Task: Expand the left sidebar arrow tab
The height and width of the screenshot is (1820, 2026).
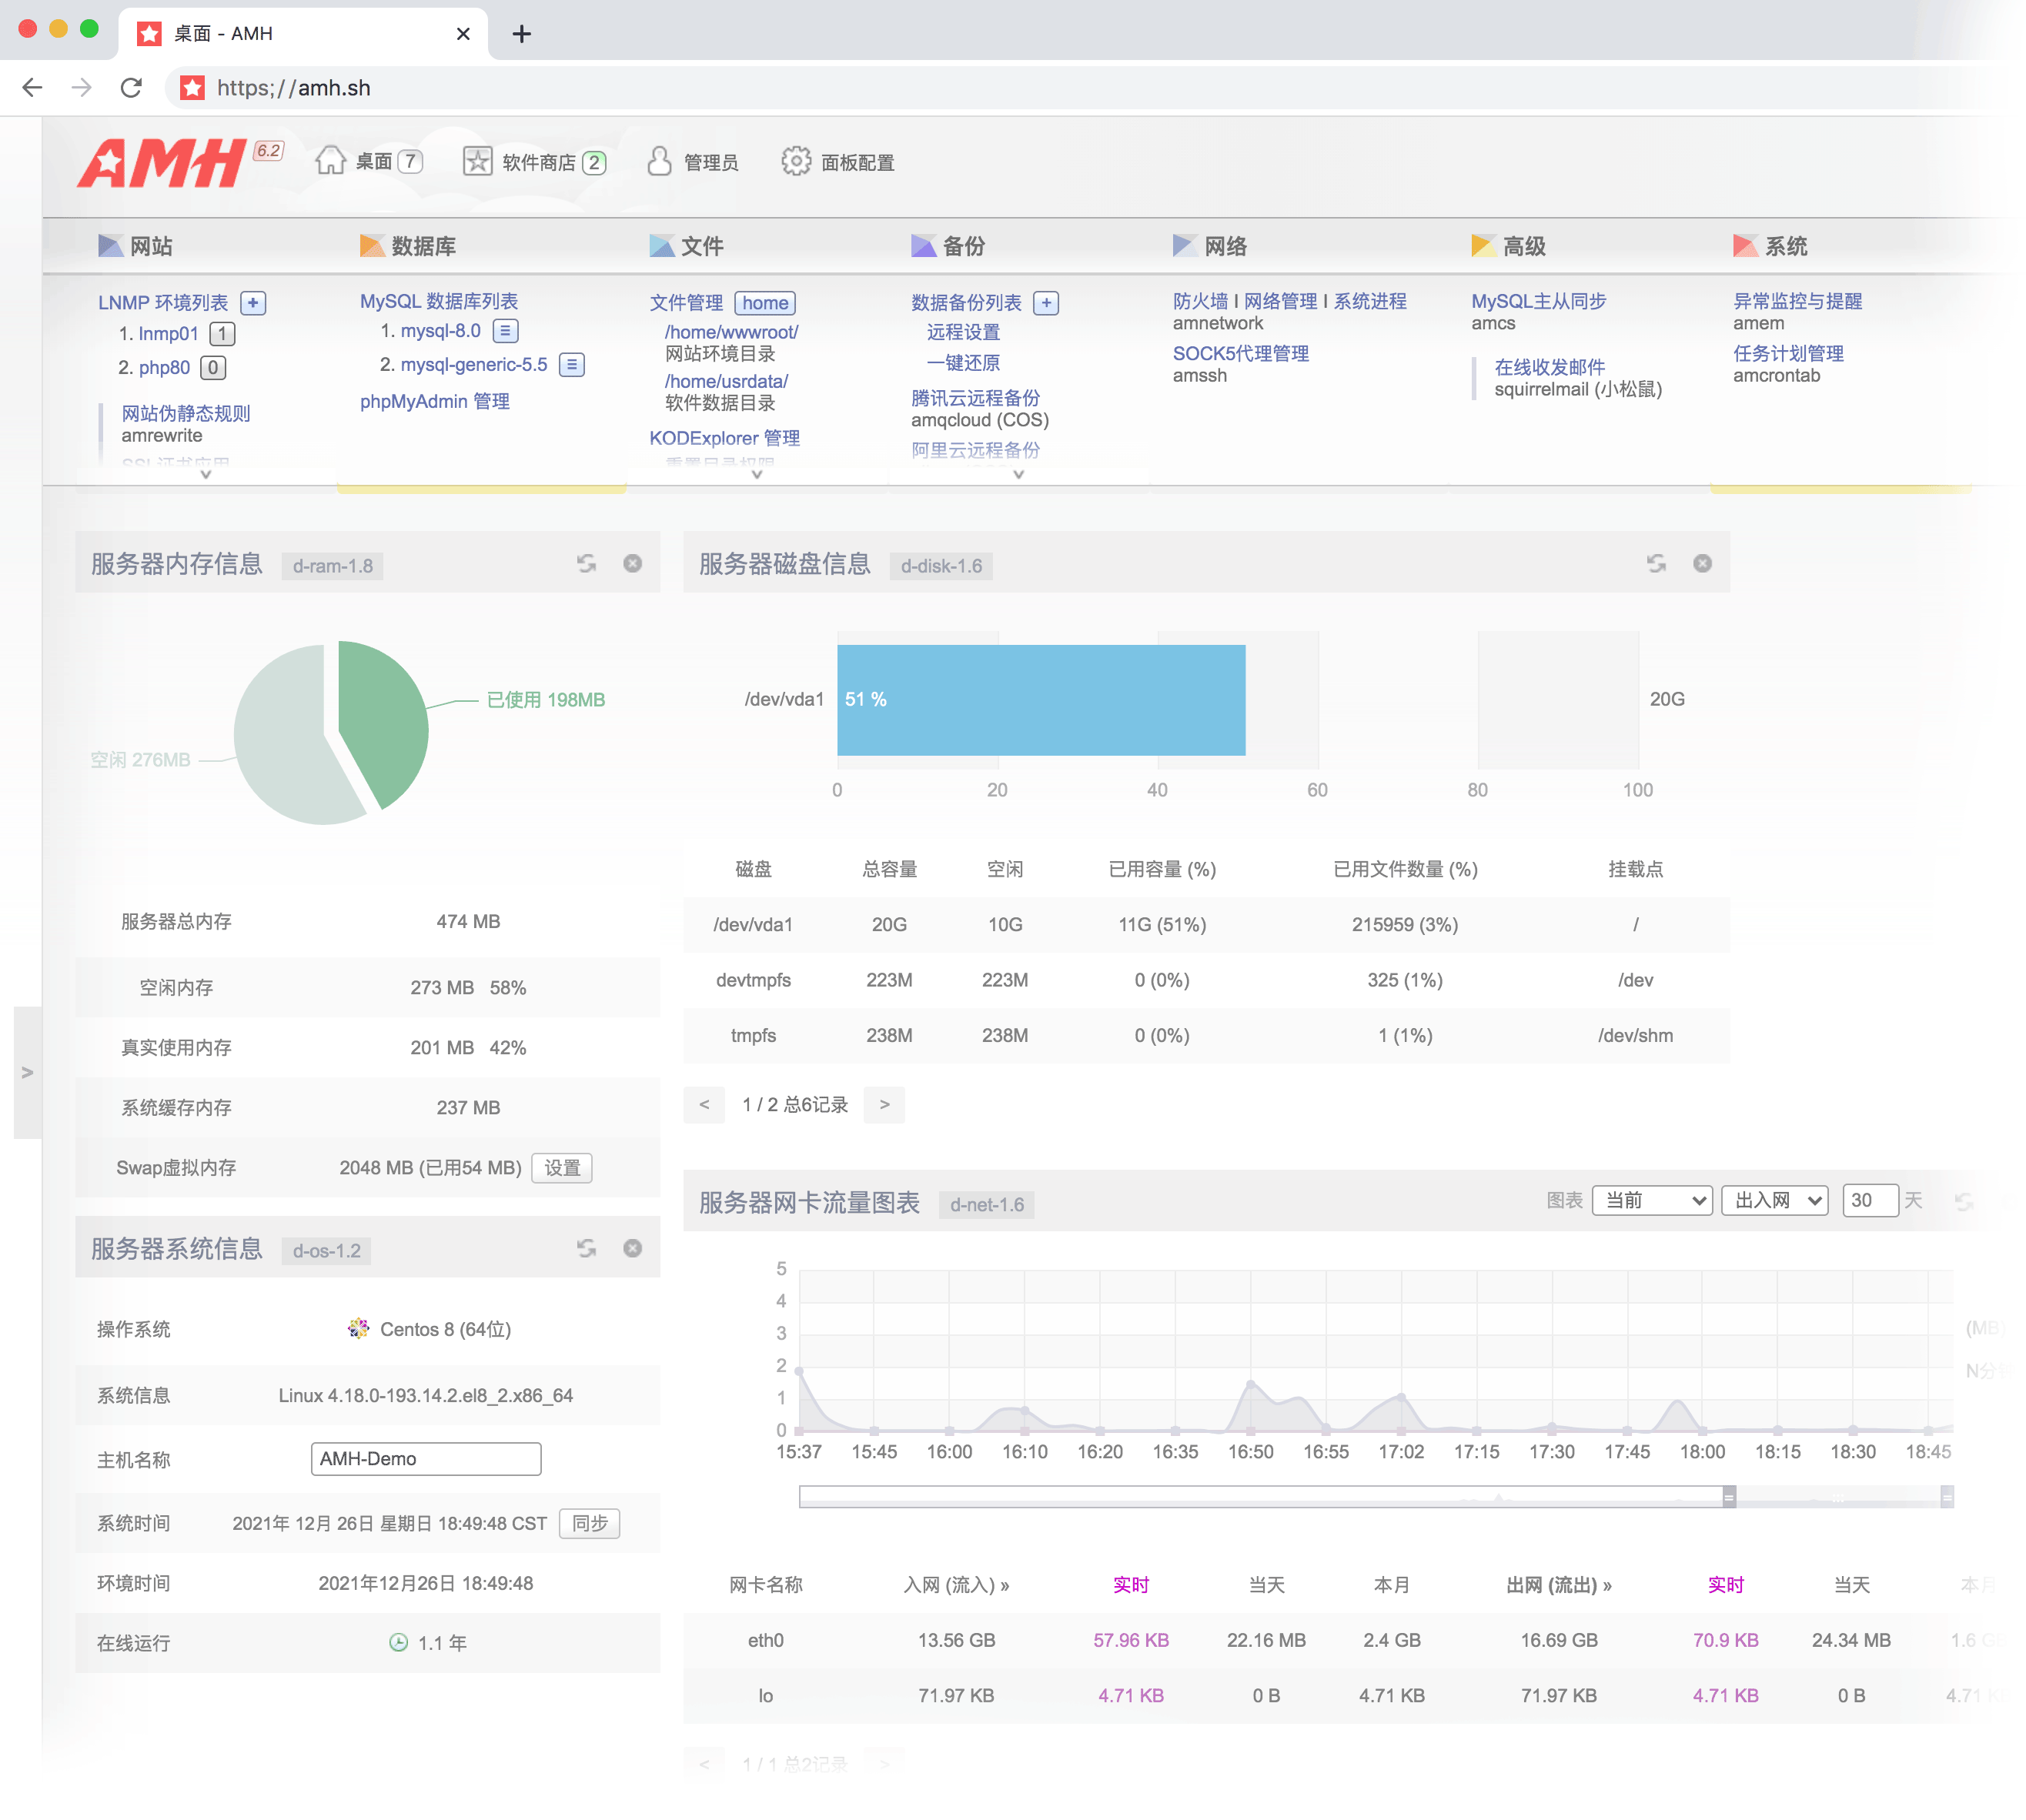Action: click(x=28, y=1073)
